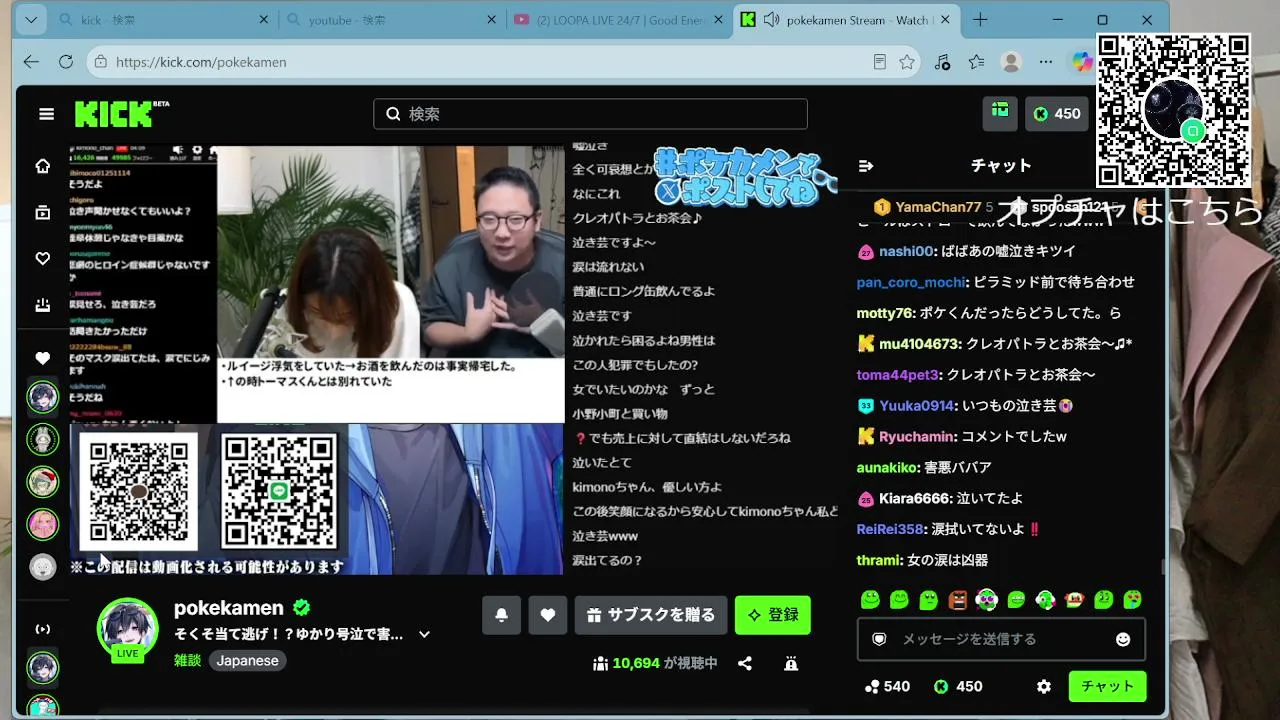Focus the メッセージを送信する chat input
1280x720 pixels.
1001,639
